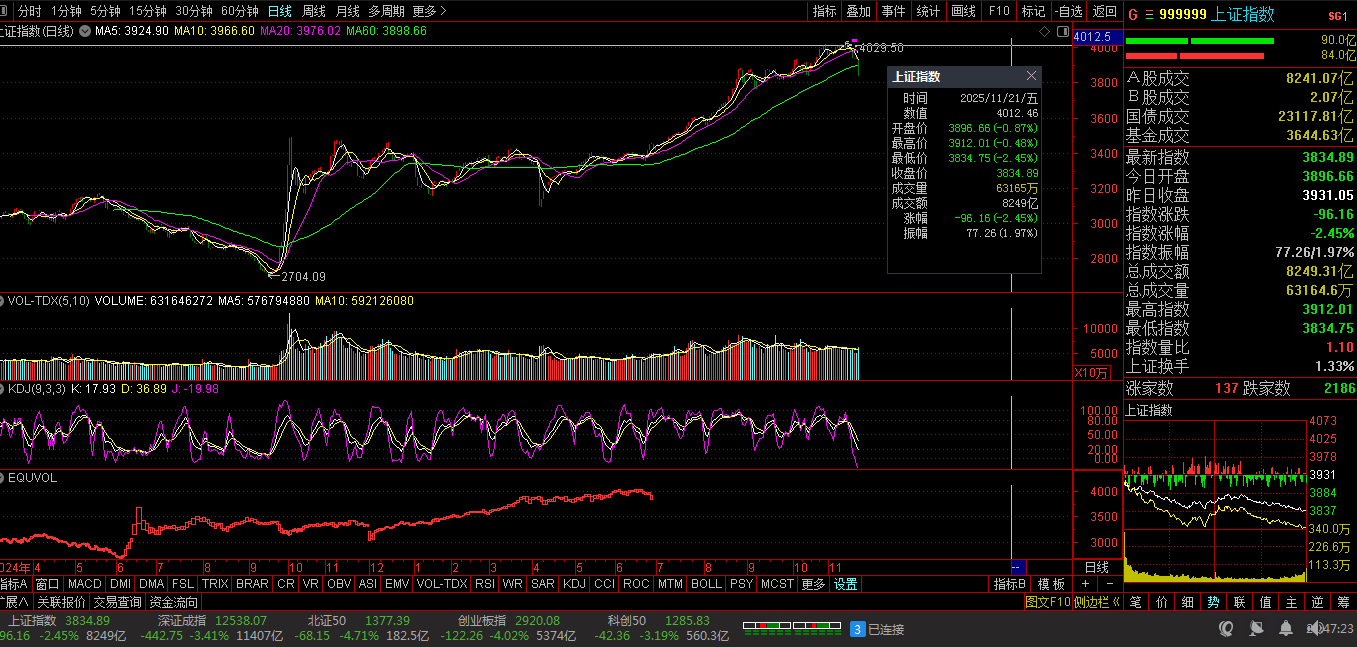Image resolution: width=1357 pixels, height=647 pixels.
Task: Open the 事件 events button
Action: click(x=893, y=11)
